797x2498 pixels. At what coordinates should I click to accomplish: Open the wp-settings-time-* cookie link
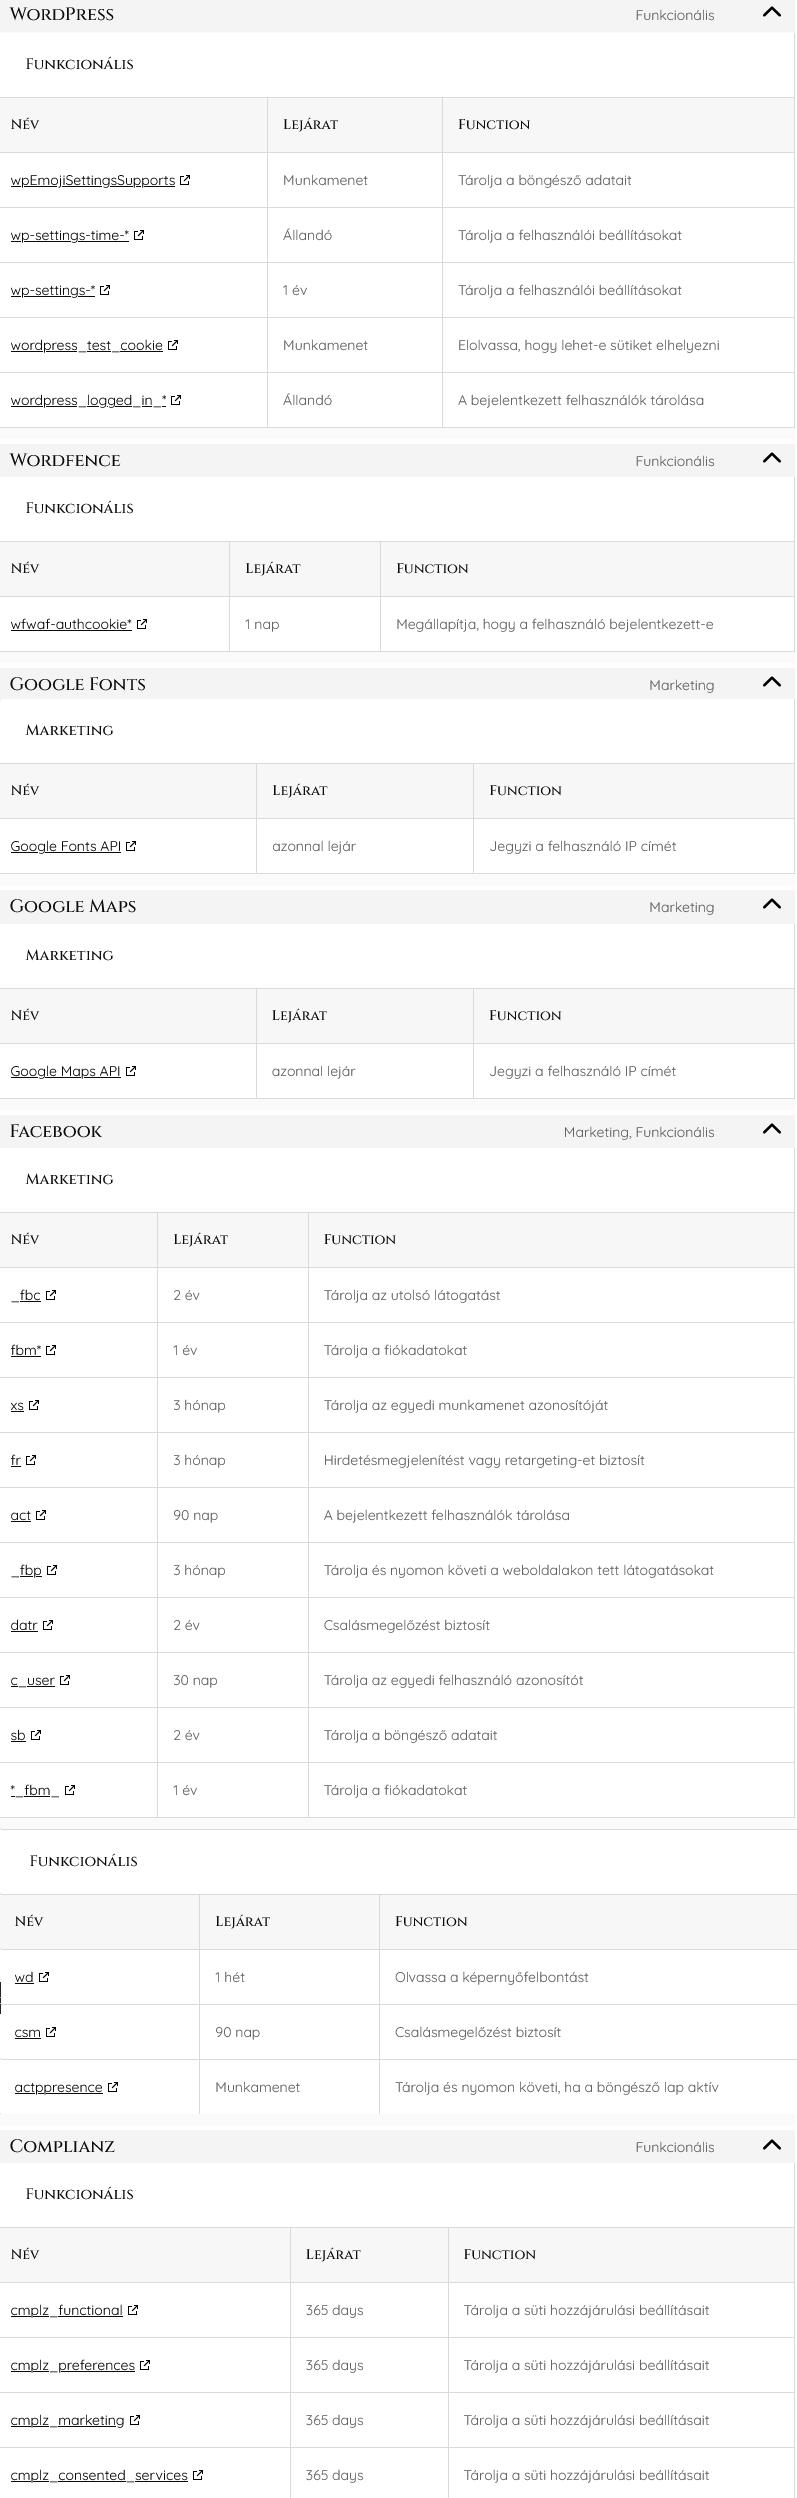[69, 236]
